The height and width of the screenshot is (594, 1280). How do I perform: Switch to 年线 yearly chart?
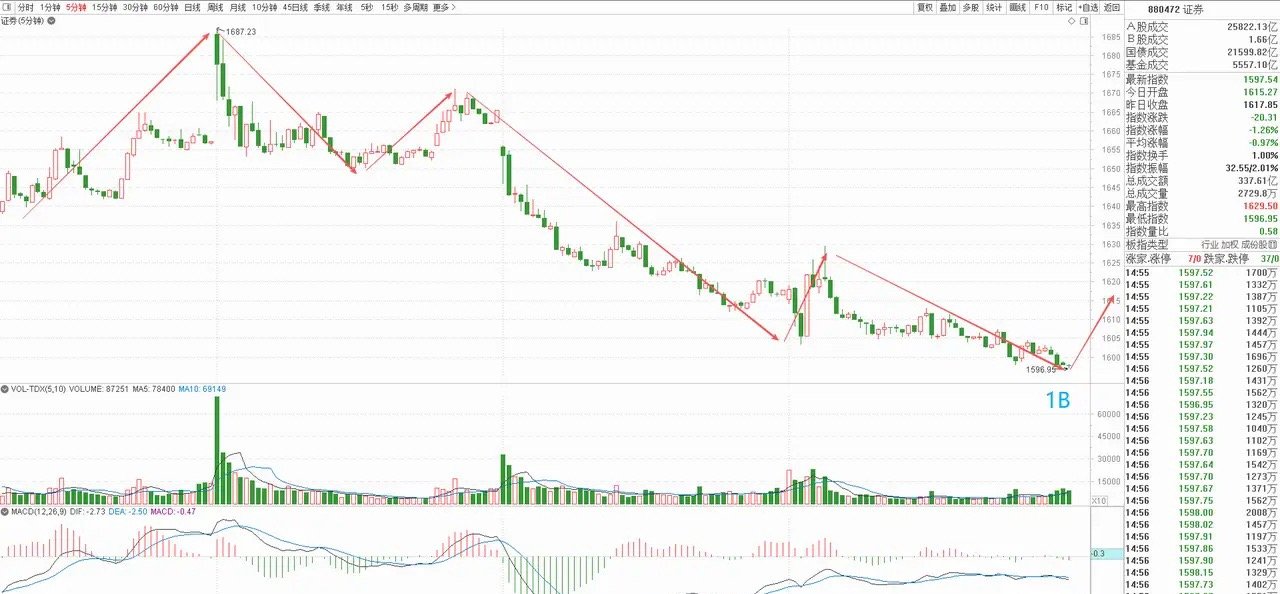[x=344, y=7]
